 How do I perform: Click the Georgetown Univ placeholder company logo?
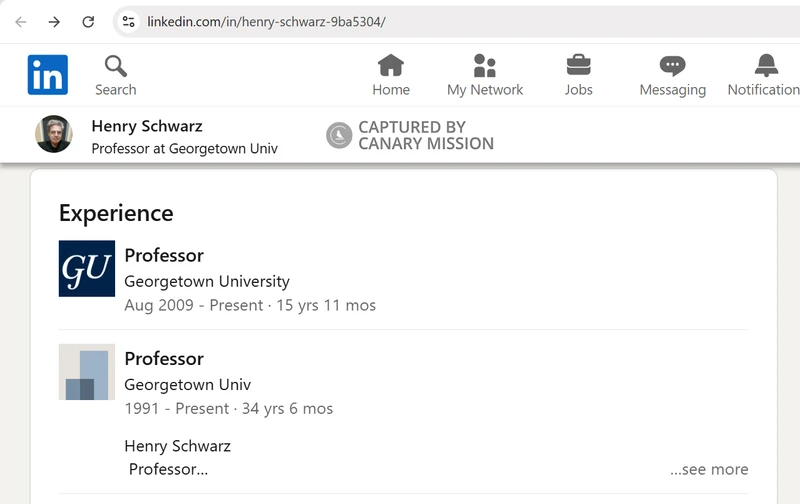[x=87, y=372]
